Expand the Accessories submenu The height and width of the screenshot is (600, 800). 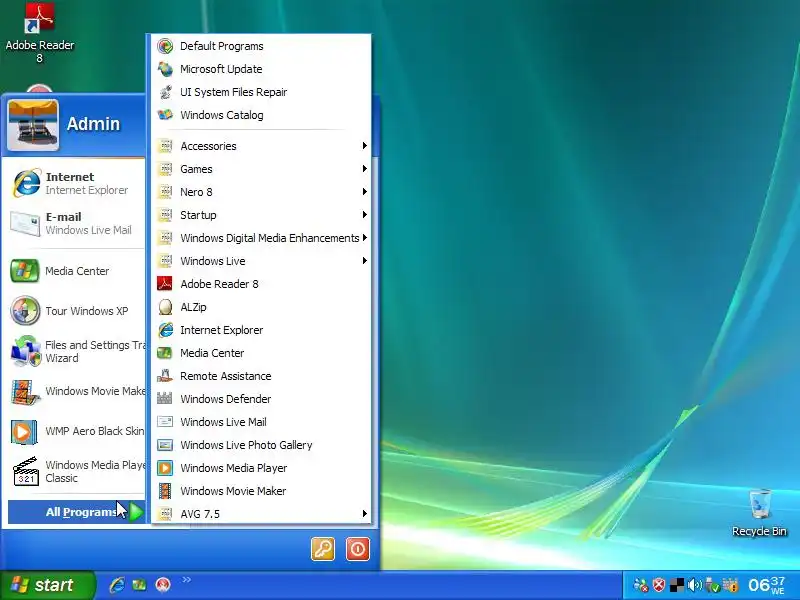[x=261, y=146]
